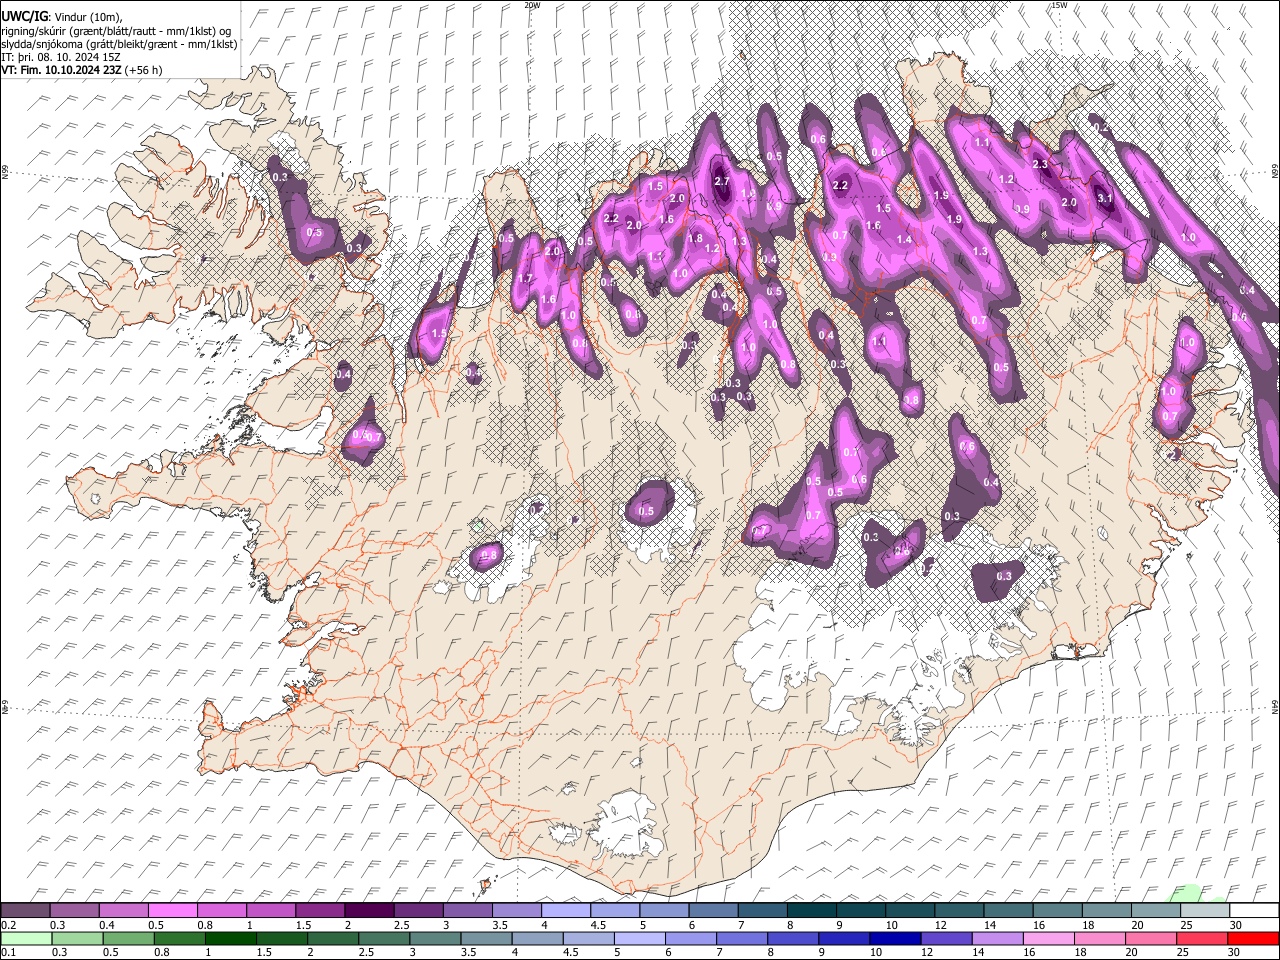Click the 'slydda/snjókoma' description line
The width and height of the screenshot is (1280, 960).
pos(119,44)
